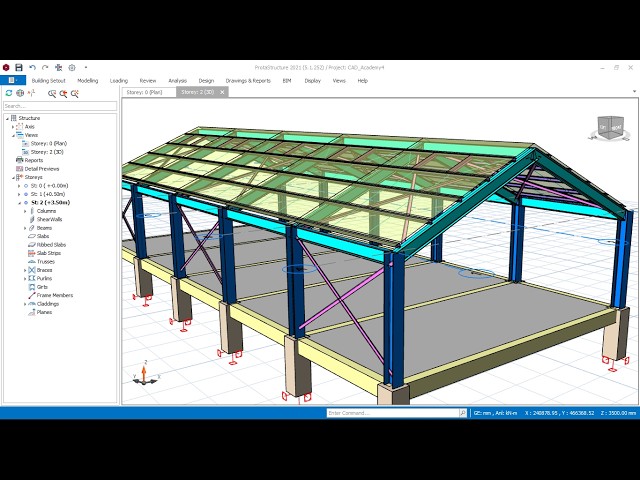Image resolution: width=640 pixels, height=480 pixels.
Task: Expand the Columns node
Action: pyautogui.click(x=25, y=211)
